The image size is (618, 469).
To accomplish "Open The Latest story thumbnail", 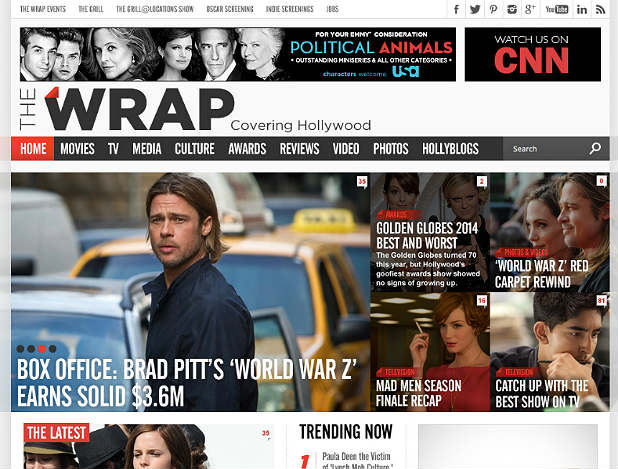I will [149, 447].
